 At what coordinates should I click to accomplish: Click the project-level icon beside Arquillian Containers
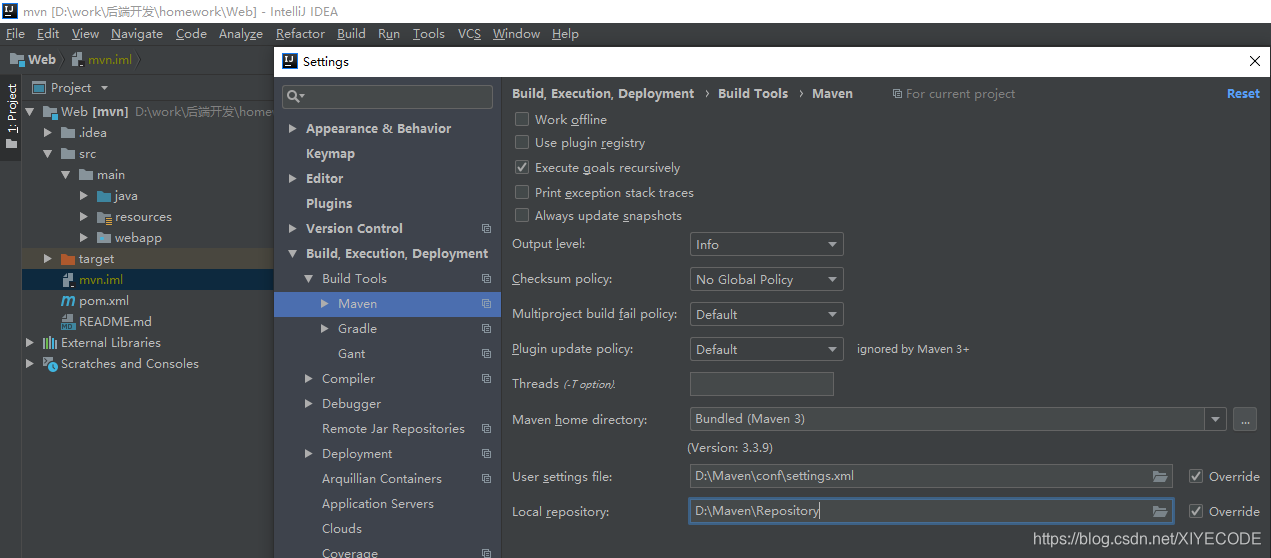click(487, 479)
